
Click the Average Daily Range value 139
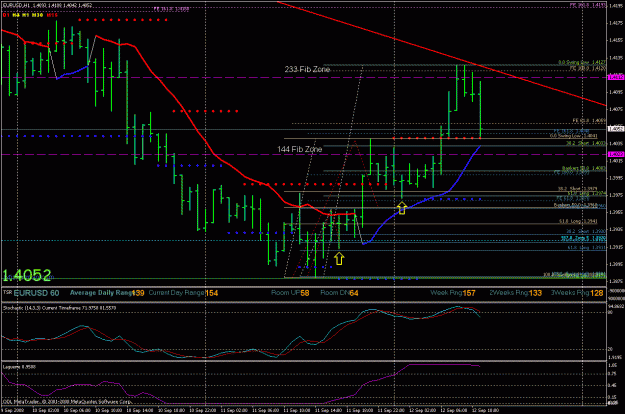coord(138,293)
